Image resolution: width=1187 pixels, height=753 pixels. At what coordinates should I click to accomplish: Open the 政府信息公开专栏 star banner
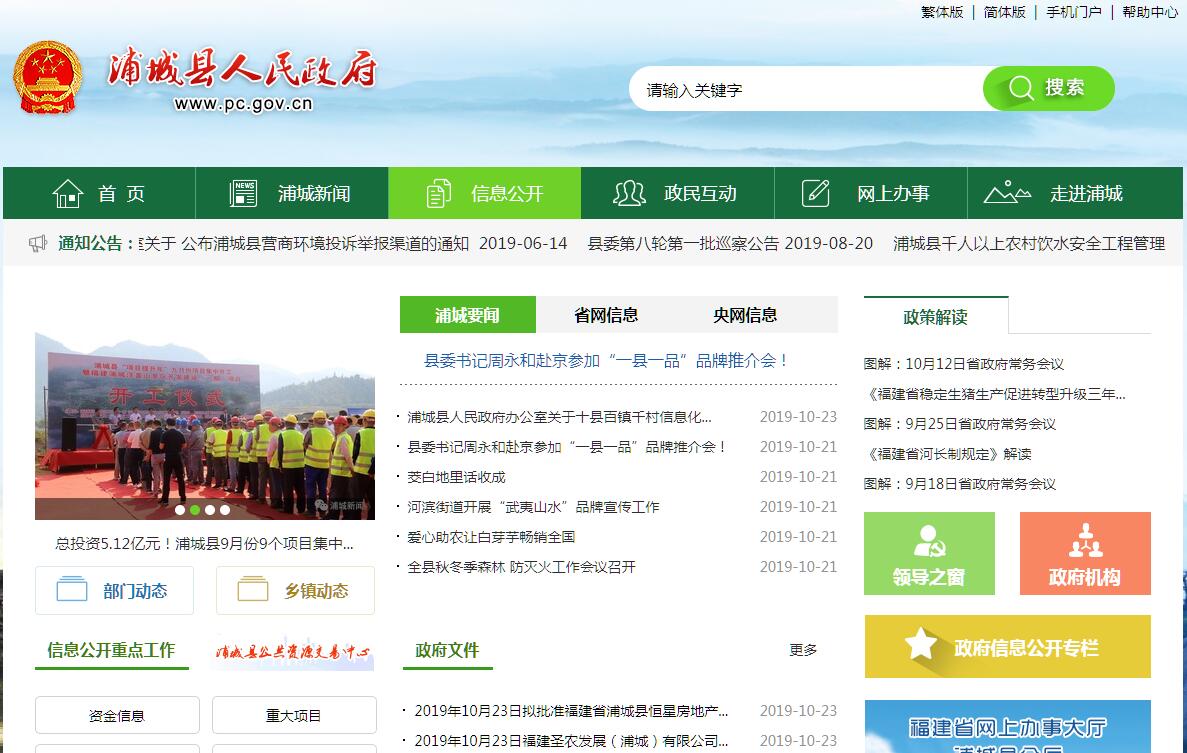coord(1007,647)
